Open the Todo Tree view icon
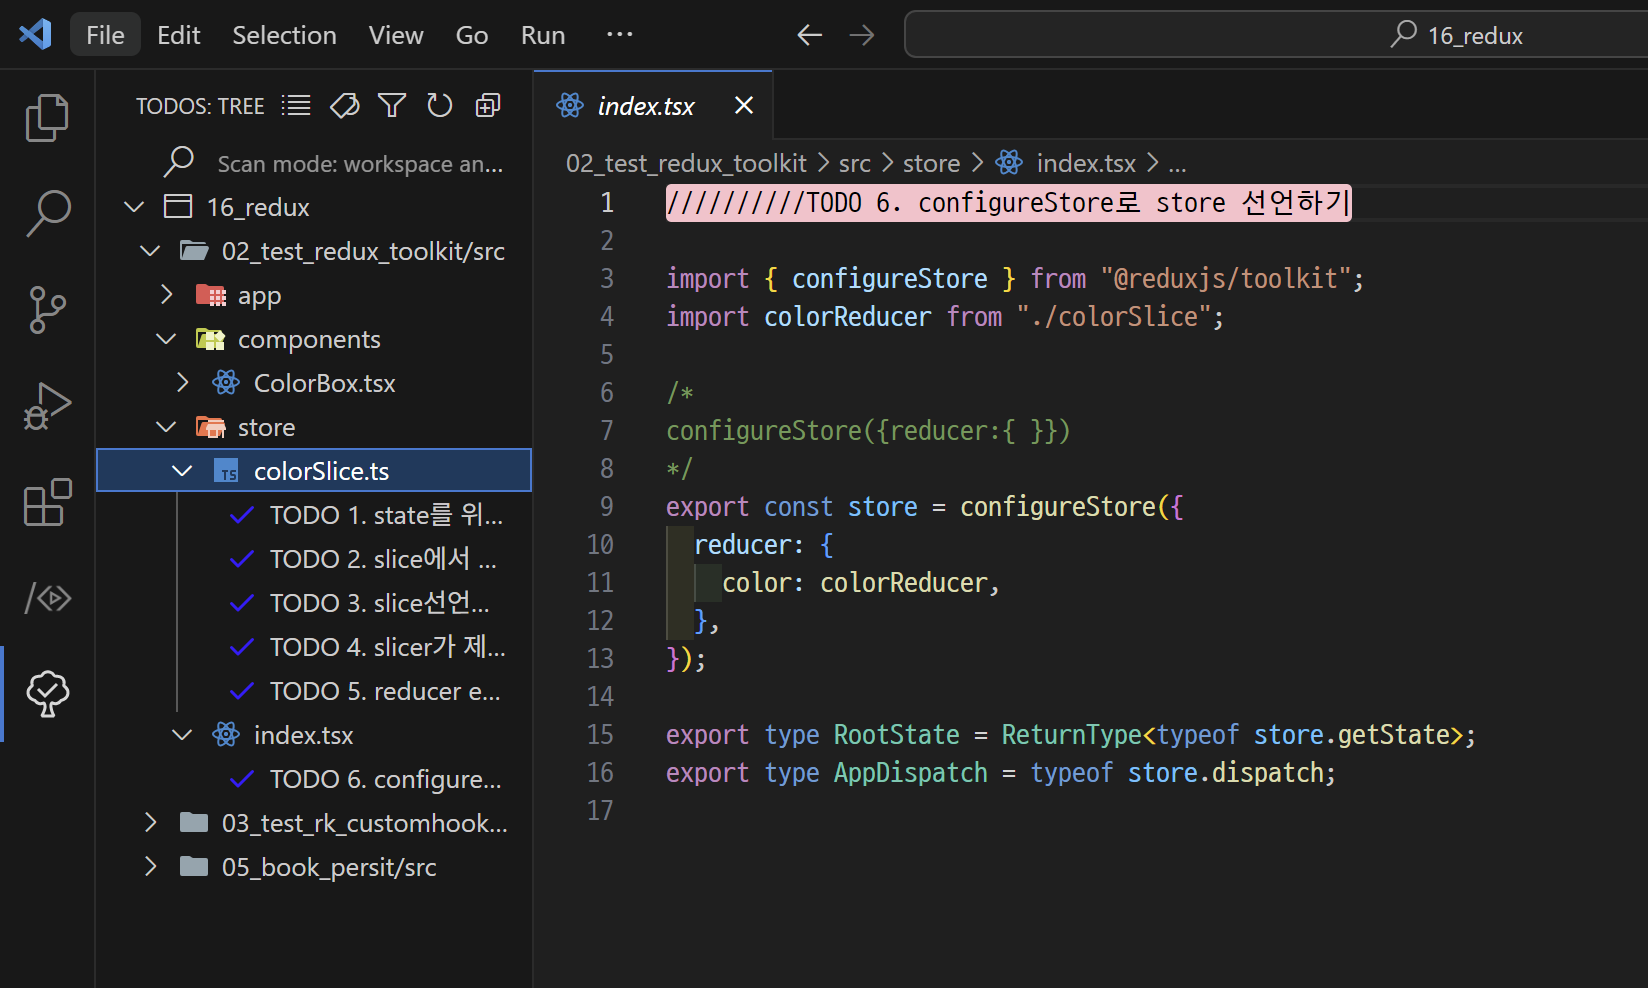The height and width of the screenshot is (988, 1648). pos(47,694)
